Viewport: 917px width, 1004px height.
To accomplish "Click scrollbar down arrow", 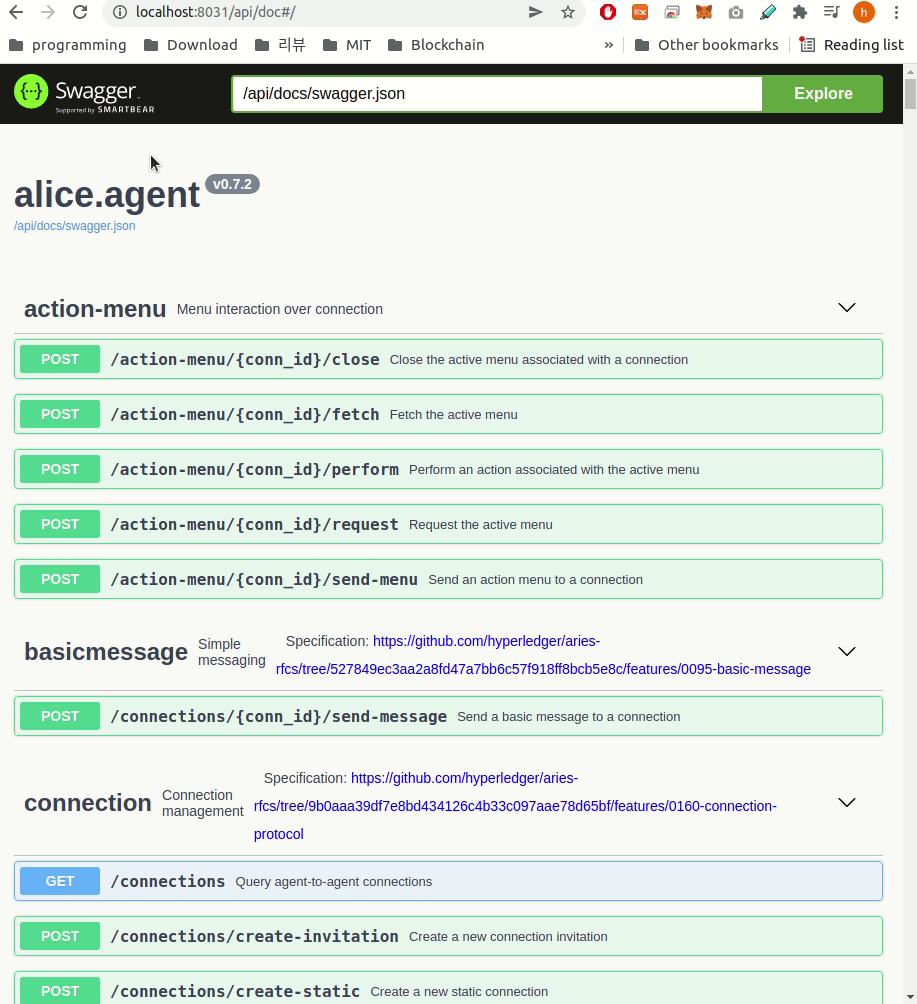I will pyautogui.click(x=910, y=998).
